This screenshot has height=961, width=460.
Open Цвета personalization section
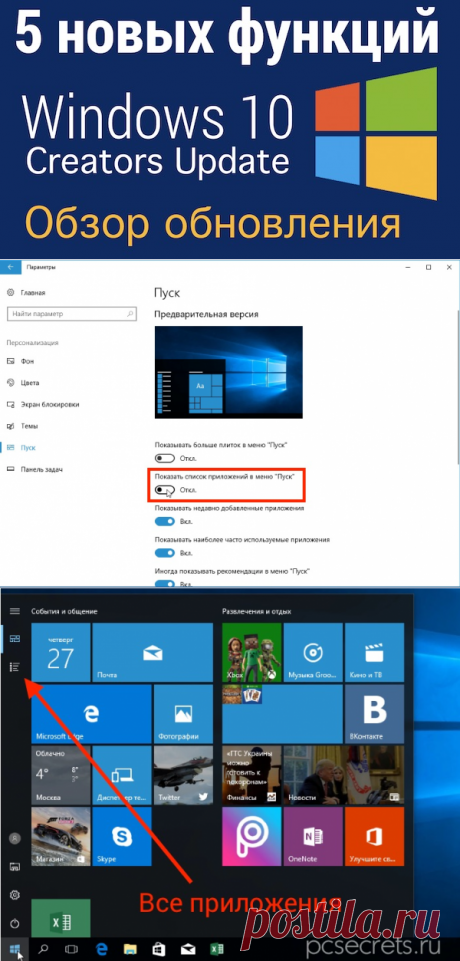click(x=23, y=382)
